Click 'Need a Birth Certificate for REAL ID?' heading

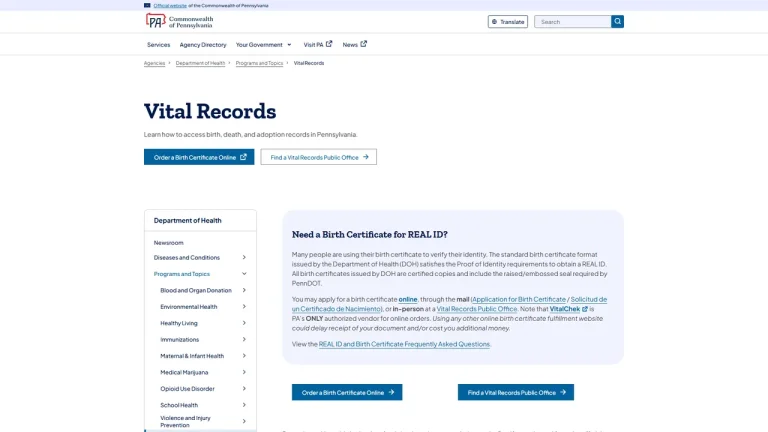[x=370, y=235]
